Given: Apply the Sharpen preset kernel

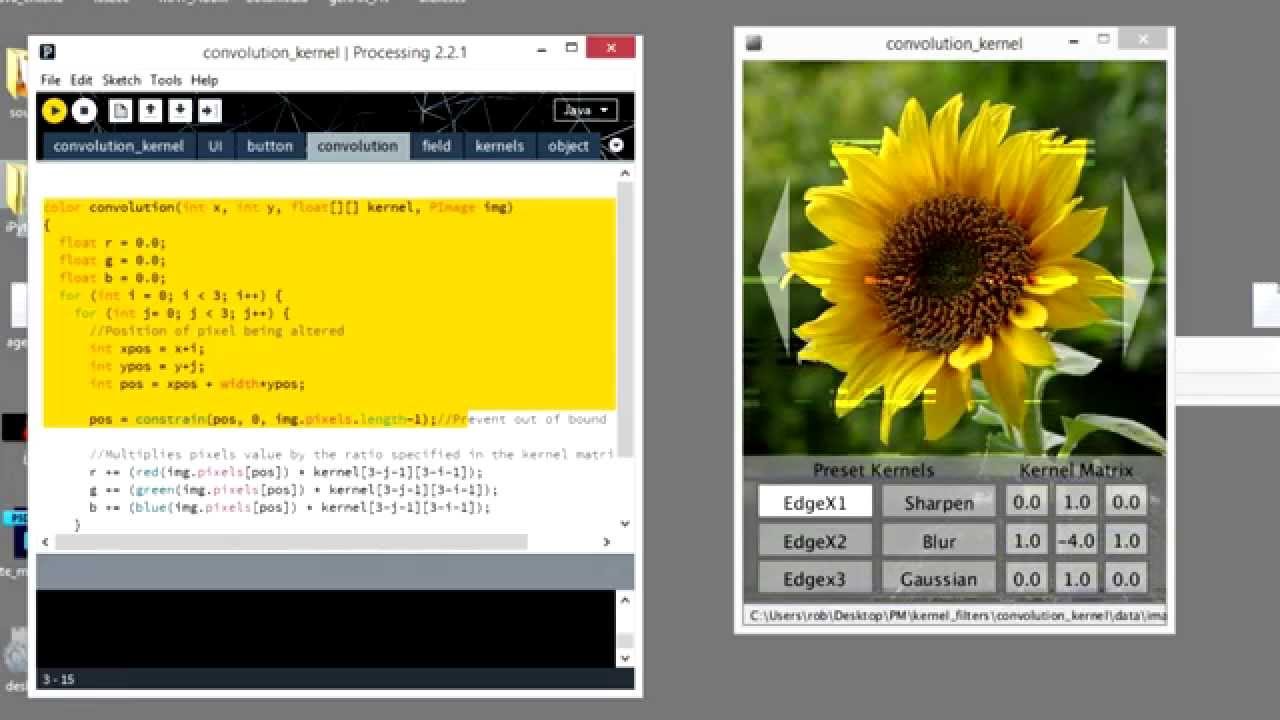Looking at the screenshot, I should point(939,502).
